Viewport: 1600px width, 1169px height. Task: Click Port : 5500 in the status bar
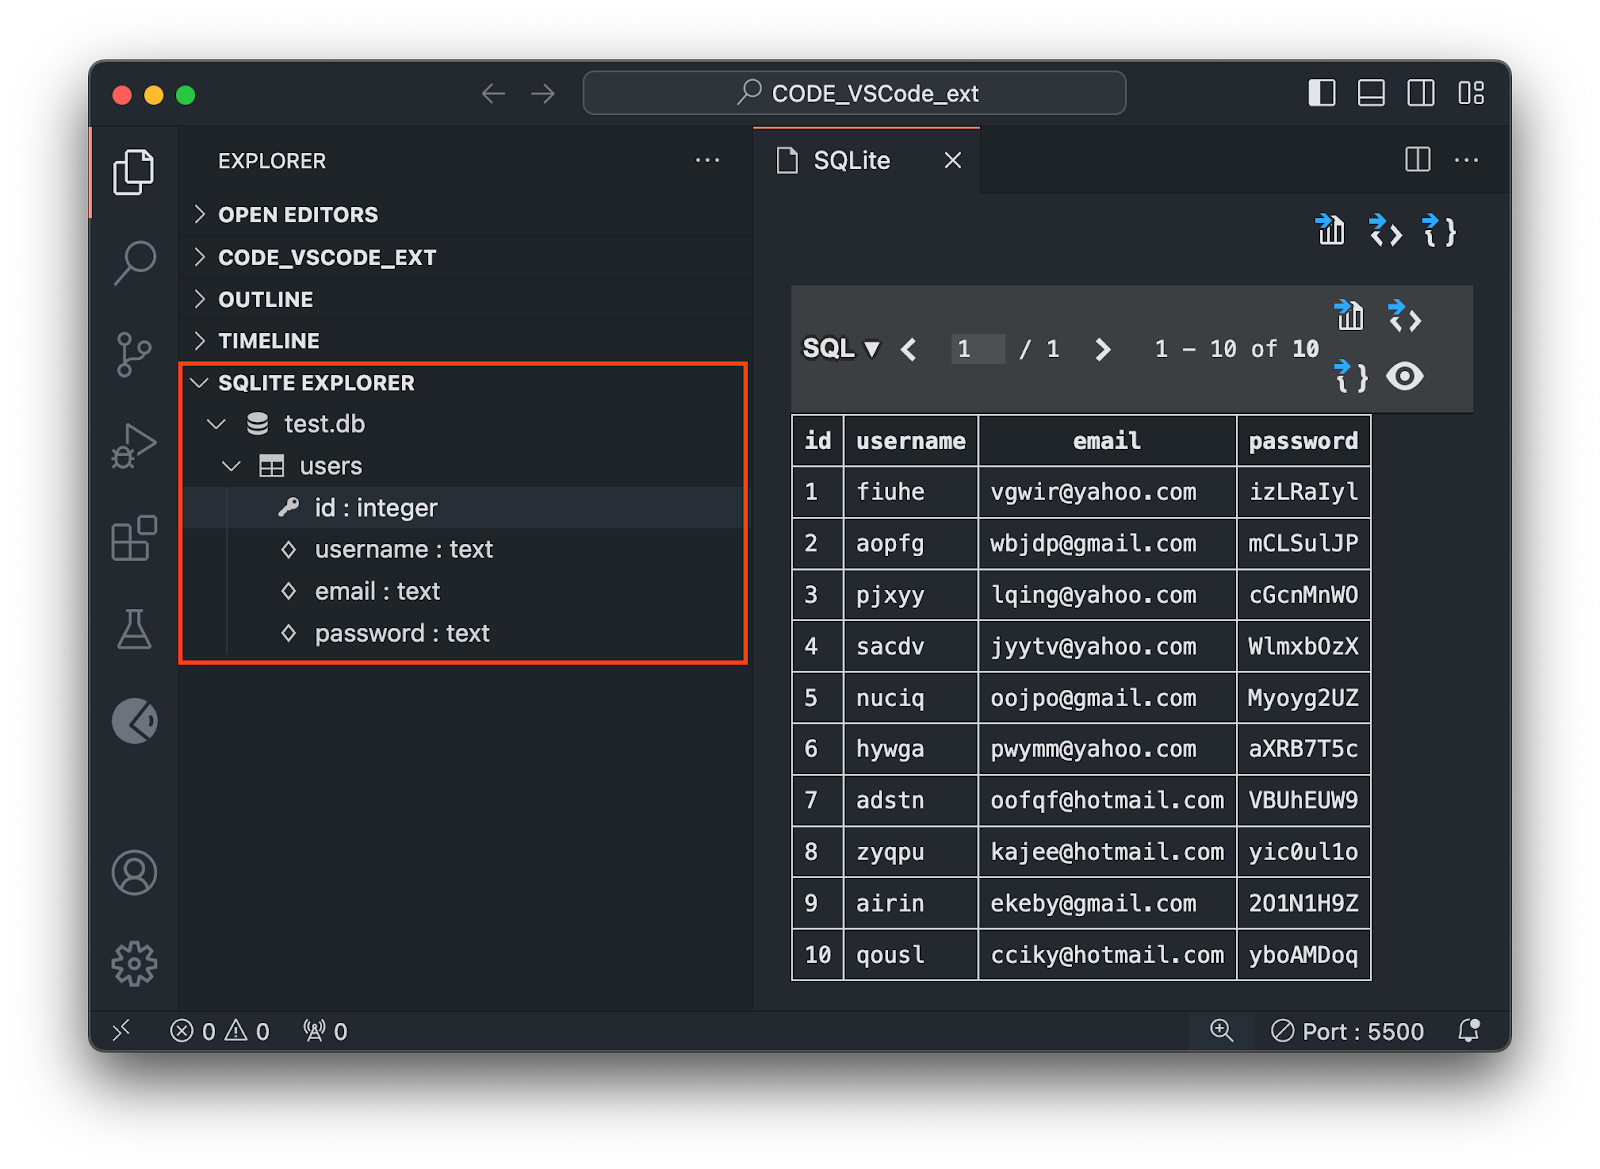click(x=1347, y=1030)
